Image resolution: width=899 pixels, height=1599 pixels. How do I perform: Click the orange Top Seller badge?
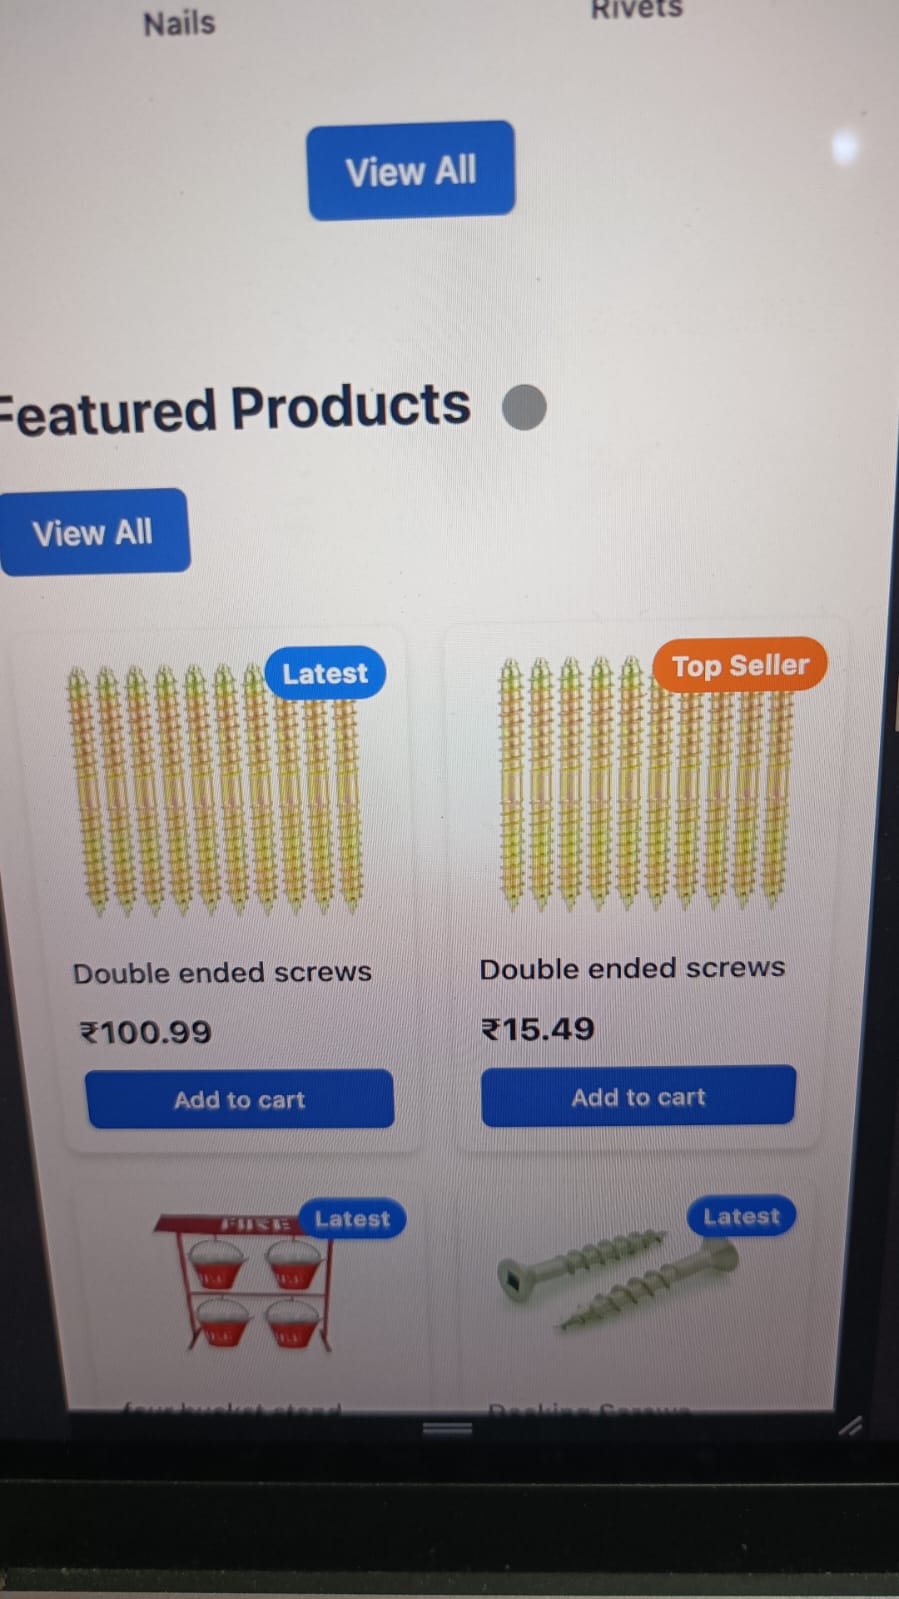[740, 665]
